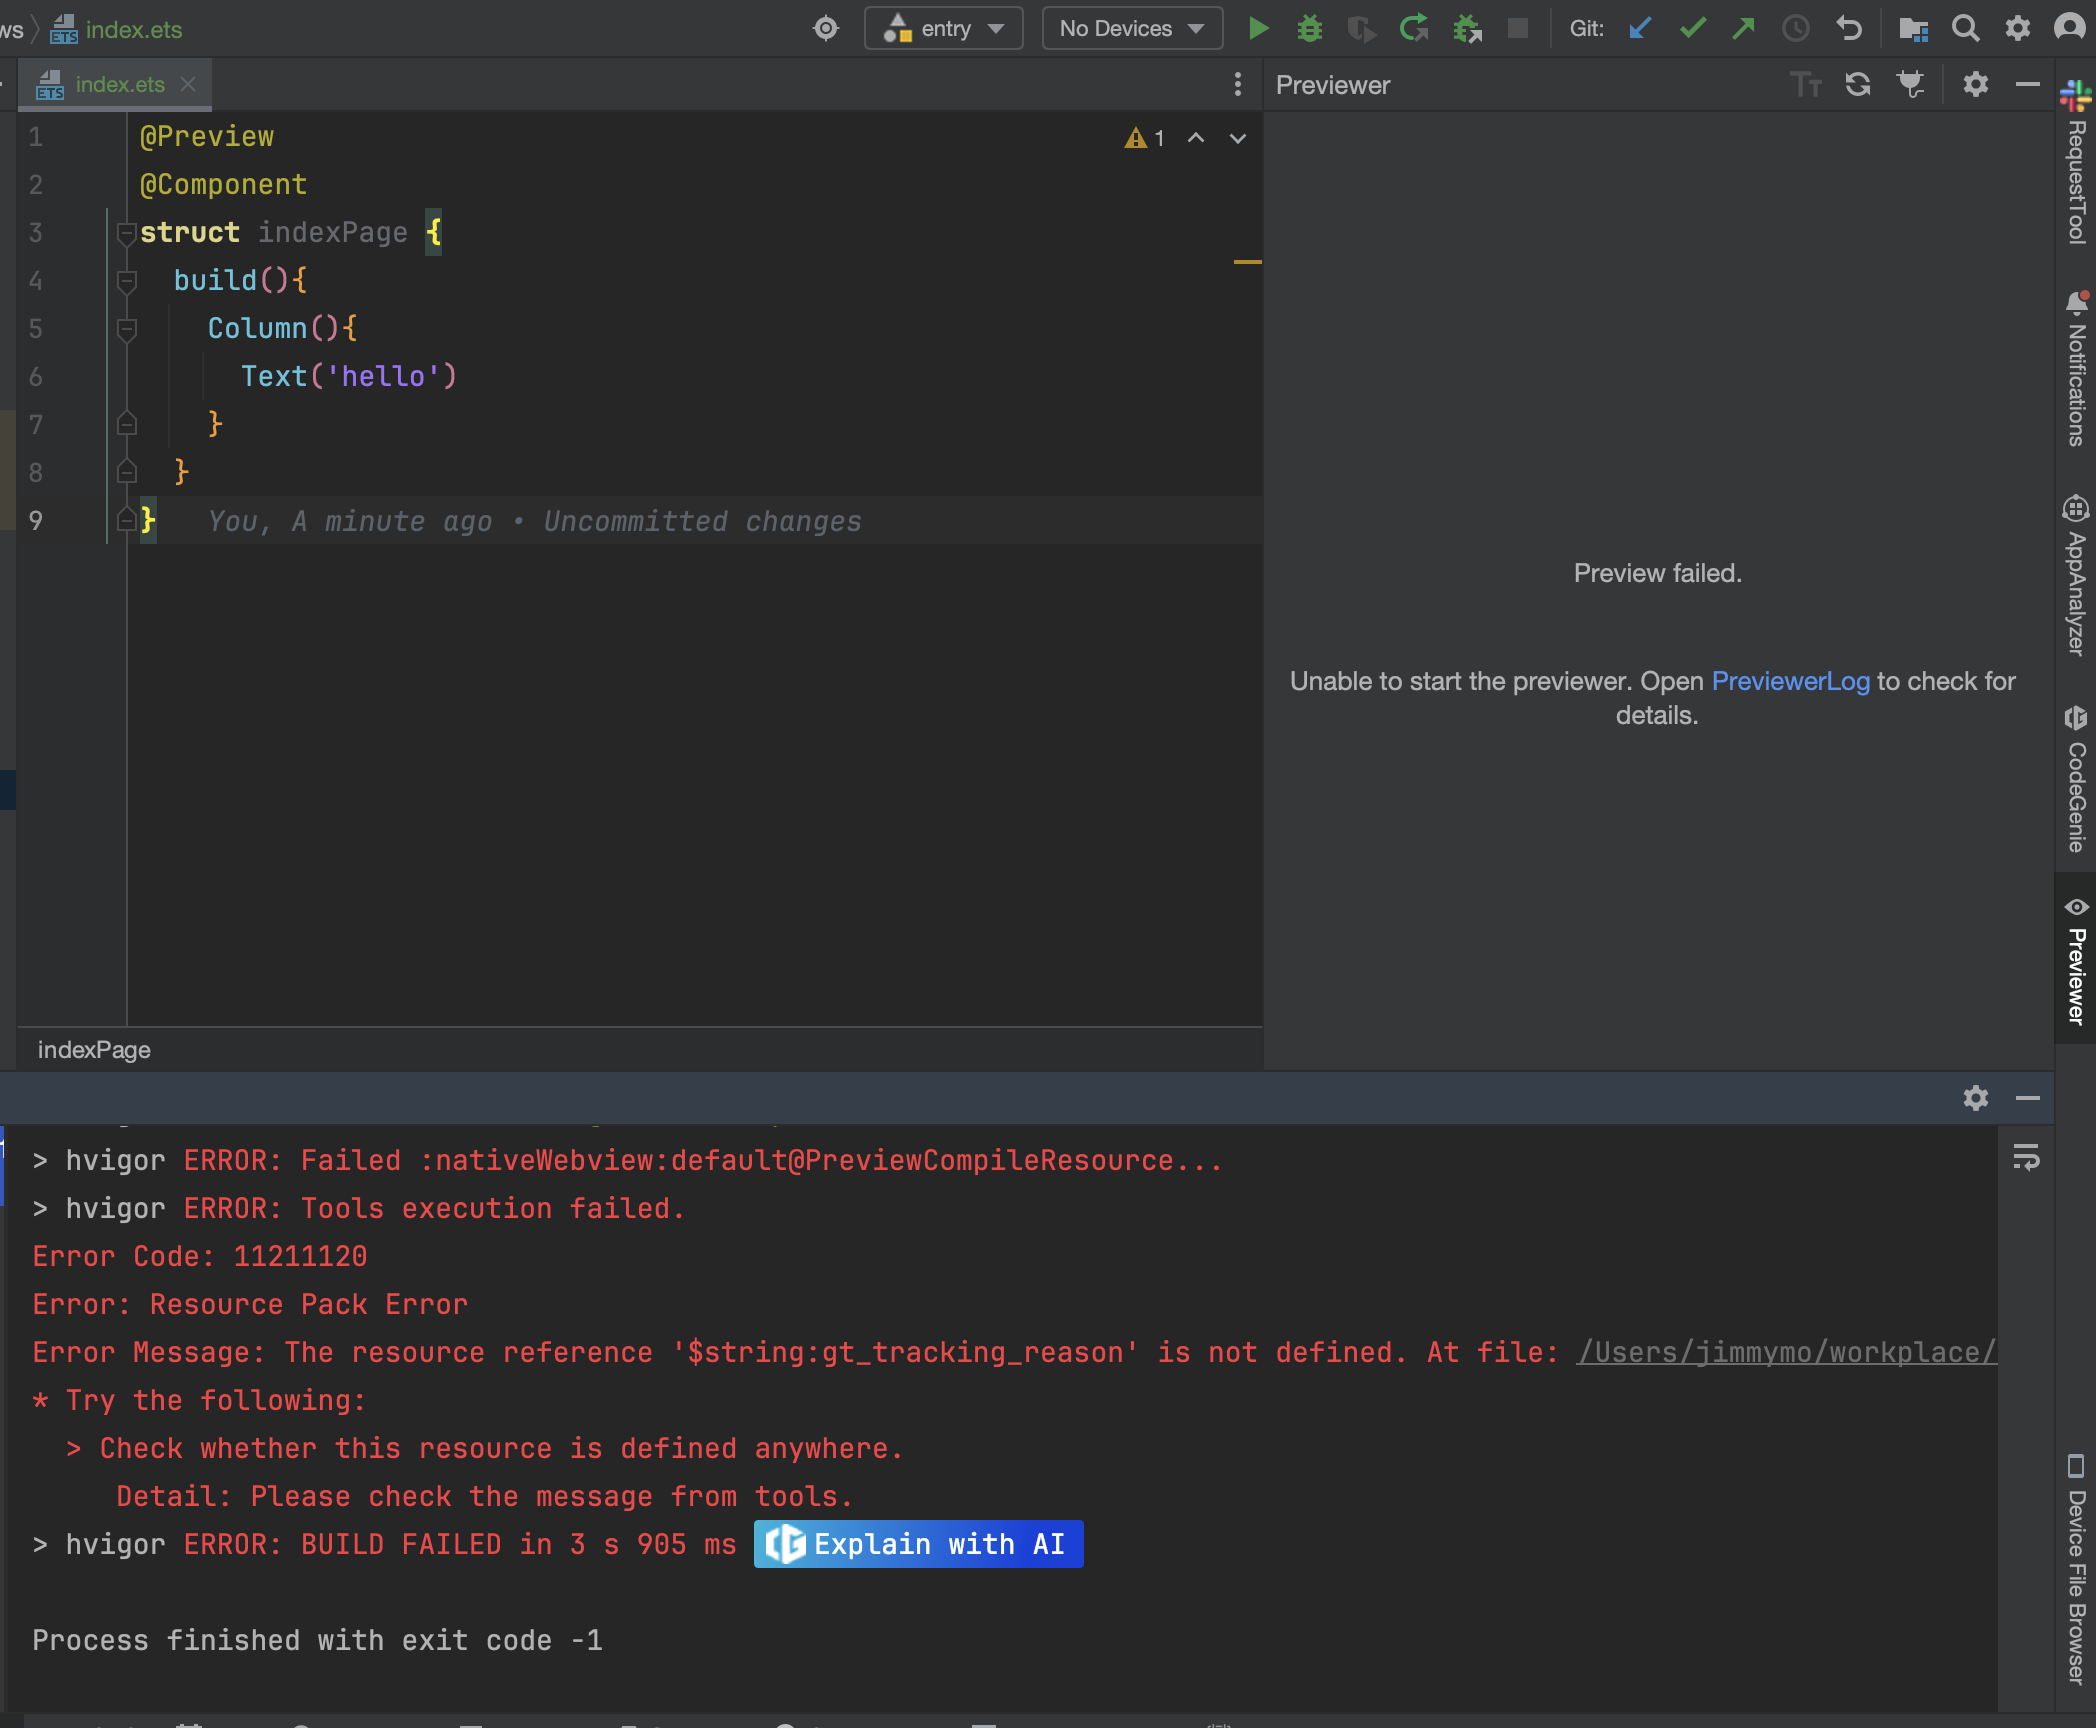Click the user account avatar icon

(x=2070, y=28)
